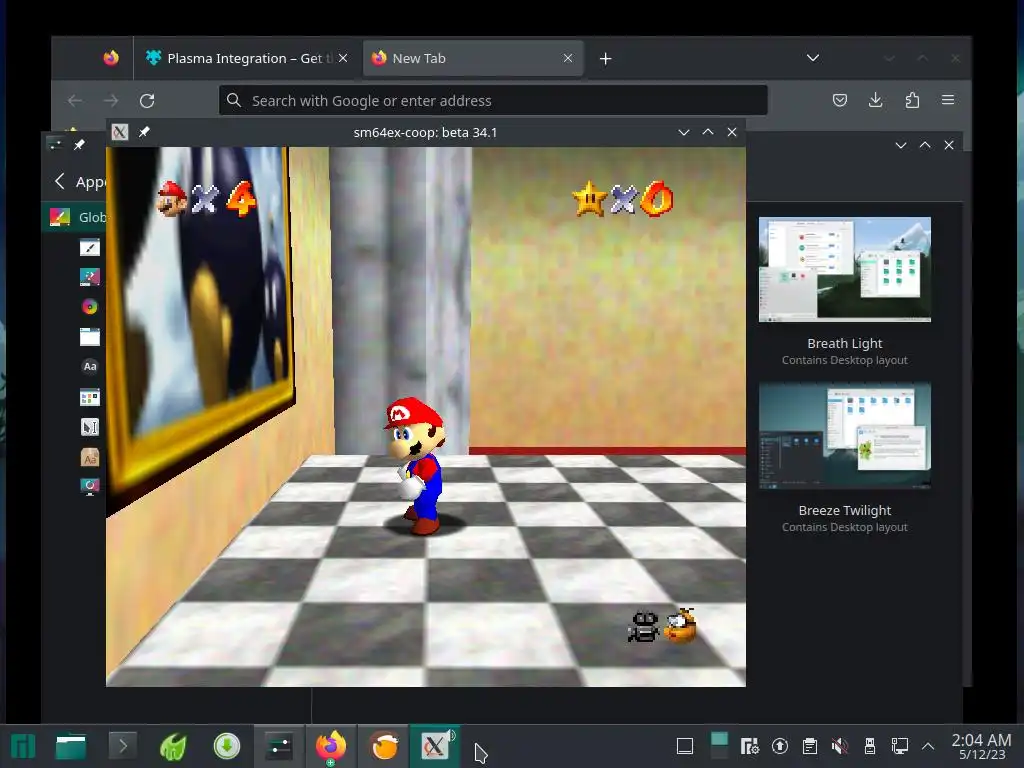Switch to System Settings taskbar entry
The width and height of the screenshot is (1024, 768).
pyautogui.click(x=279, y=746)
